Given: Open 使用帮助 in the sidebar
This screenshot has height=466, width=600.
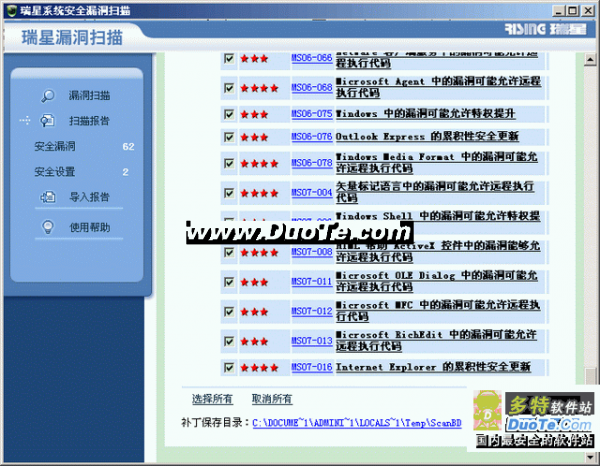Looking at the screenshot, I should [x=90, y=227].
